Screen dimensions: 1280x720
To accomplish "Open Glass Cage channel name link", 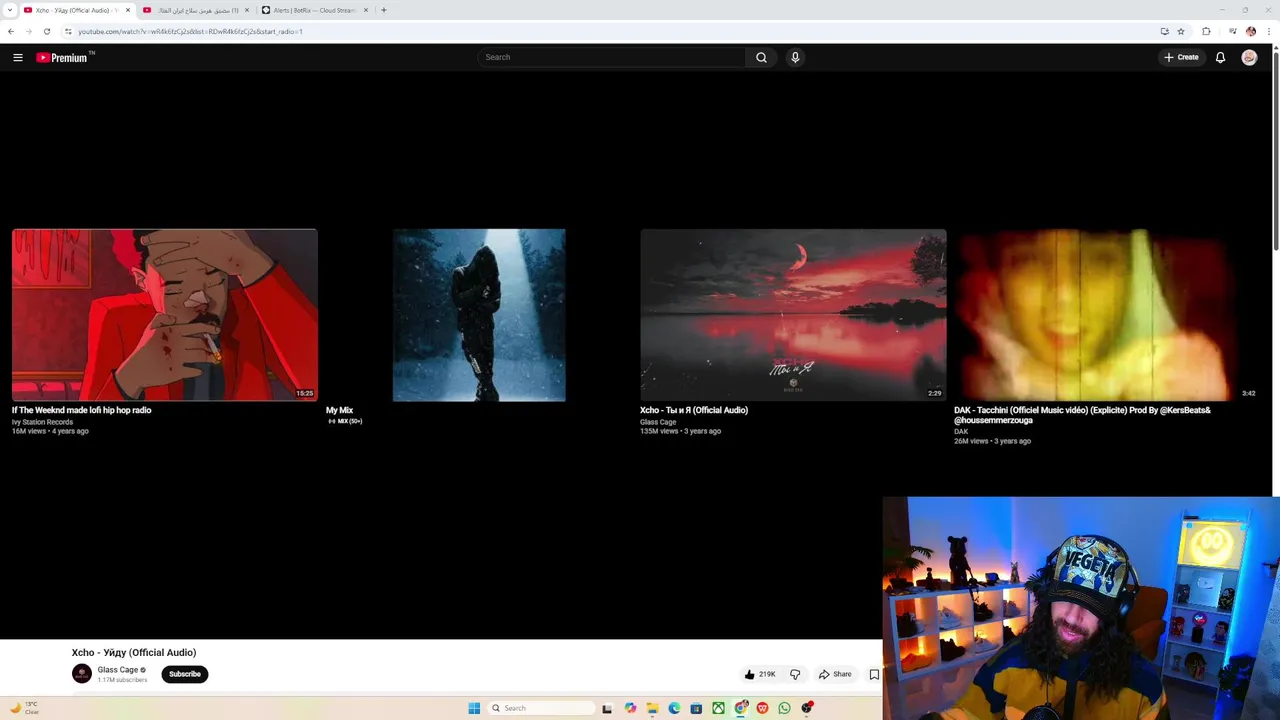I will coord(118,670).
